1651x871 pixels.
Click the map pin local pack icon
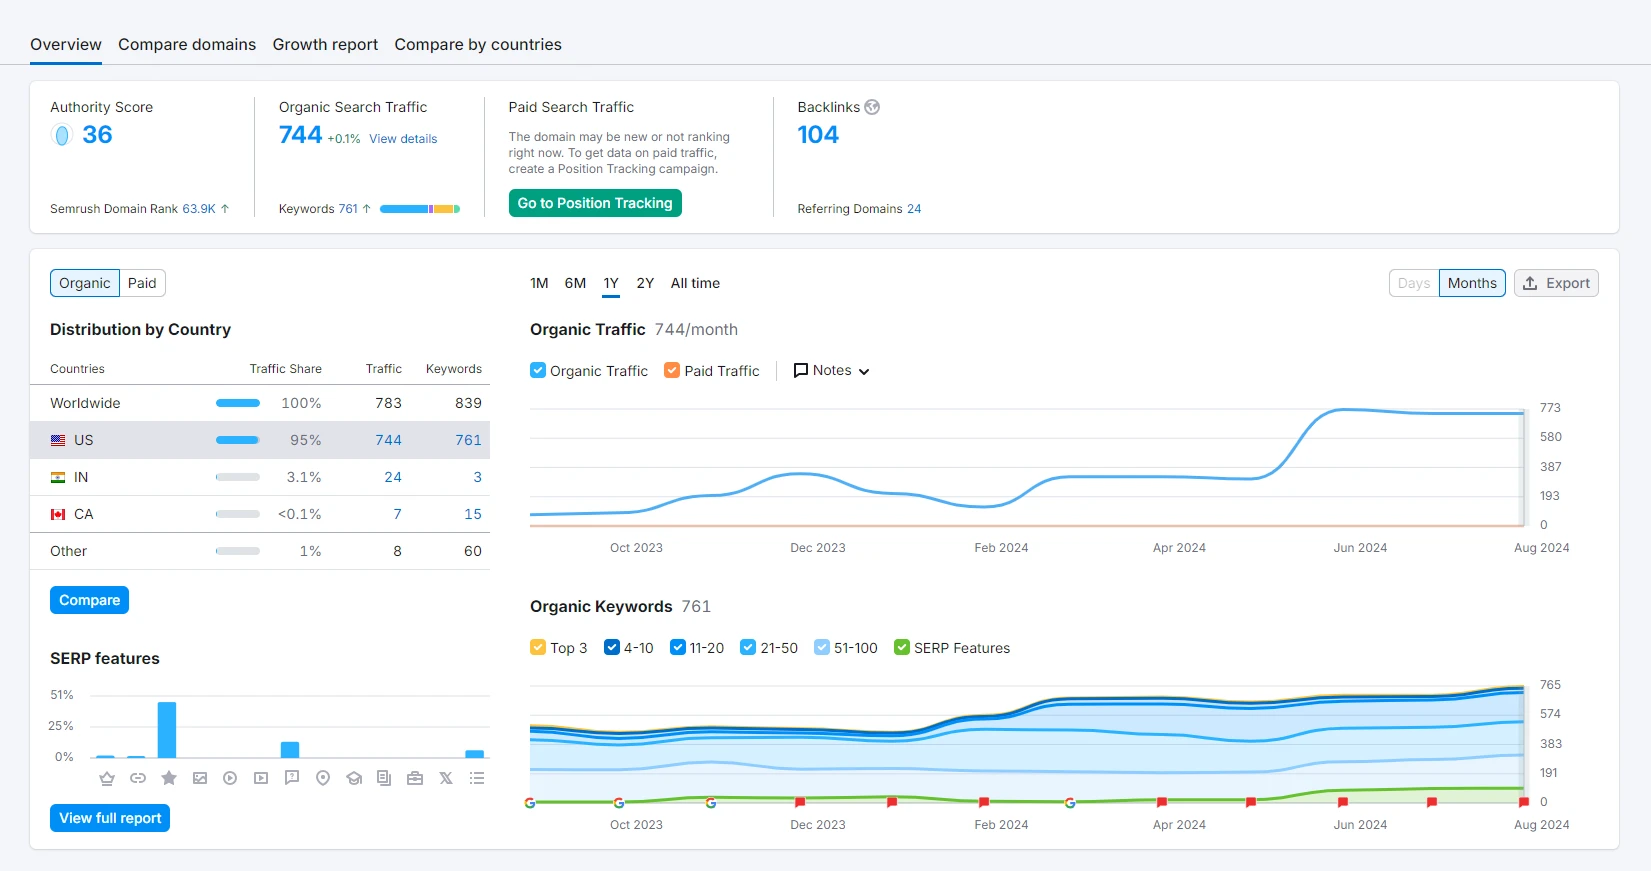pos(323,778)
